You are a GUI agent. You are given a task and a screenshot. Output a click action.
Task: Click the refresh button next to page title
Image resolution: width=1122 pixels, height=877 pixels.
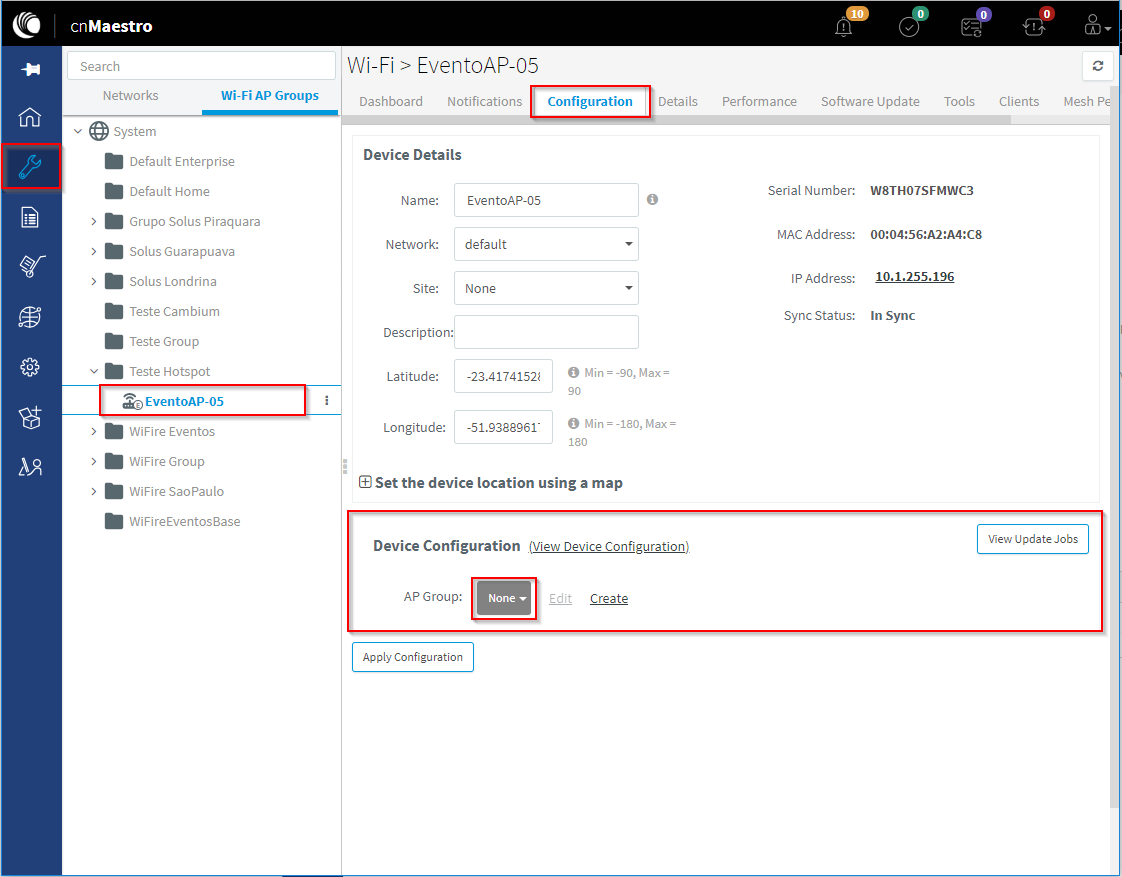[1098, 66]
